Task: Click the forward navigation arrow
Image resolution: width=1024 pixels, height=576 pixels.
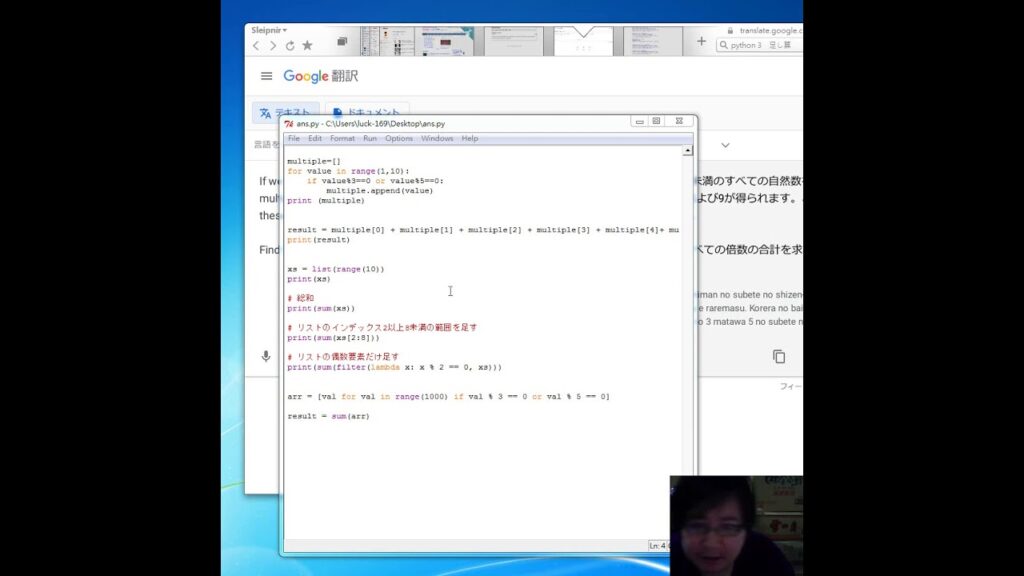Action: [273, 45]
